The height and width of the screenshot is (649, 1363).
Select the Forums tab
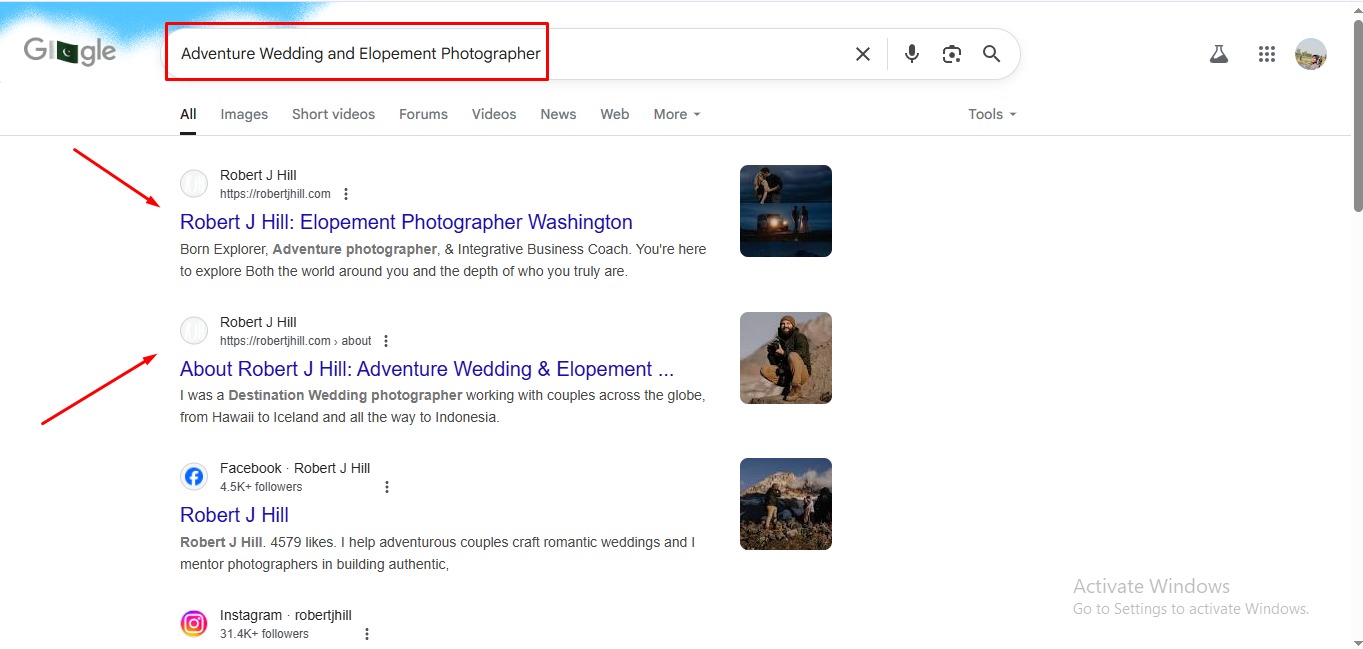[x=423, y=114]
